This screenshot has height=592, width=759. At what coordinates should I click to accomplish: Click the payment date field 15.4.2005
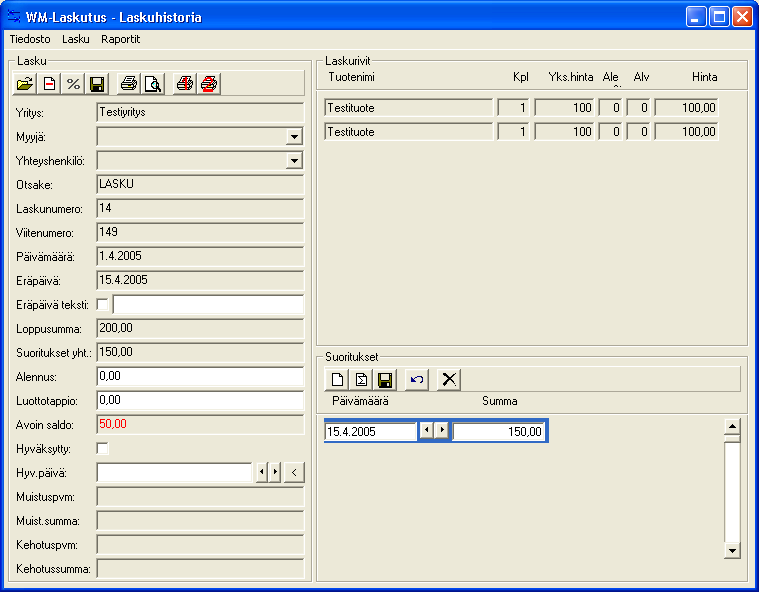click(x=371, y=431)
